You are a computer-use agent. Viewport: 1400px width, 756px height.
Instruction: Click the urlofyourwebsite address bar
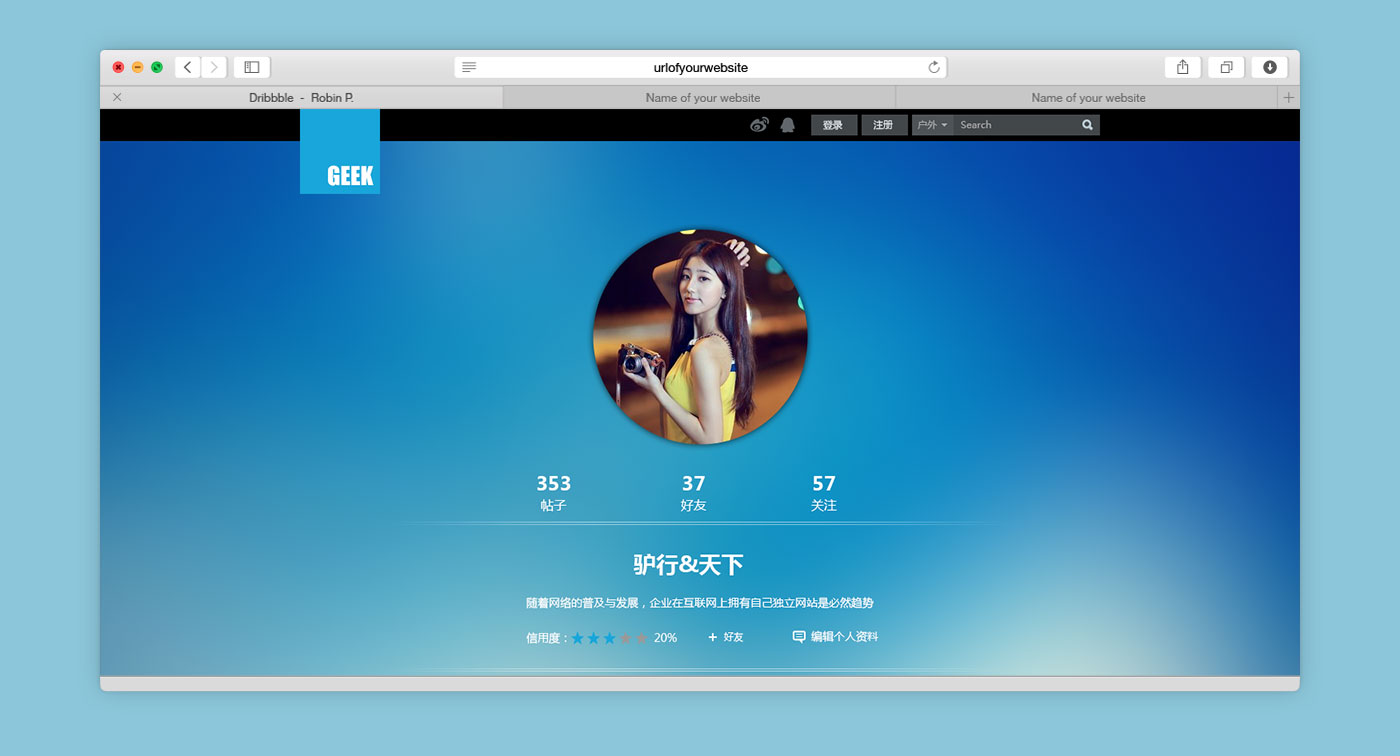tap(700, 67)
